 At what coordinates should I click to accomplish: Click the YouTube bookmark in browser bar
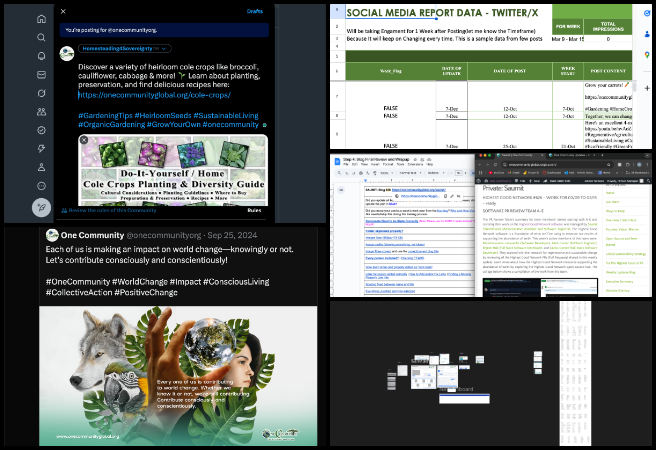click(x=497, y=173)
